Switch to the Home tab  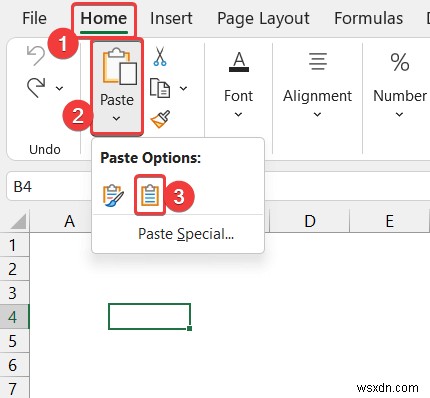click(x=104, y=18)
